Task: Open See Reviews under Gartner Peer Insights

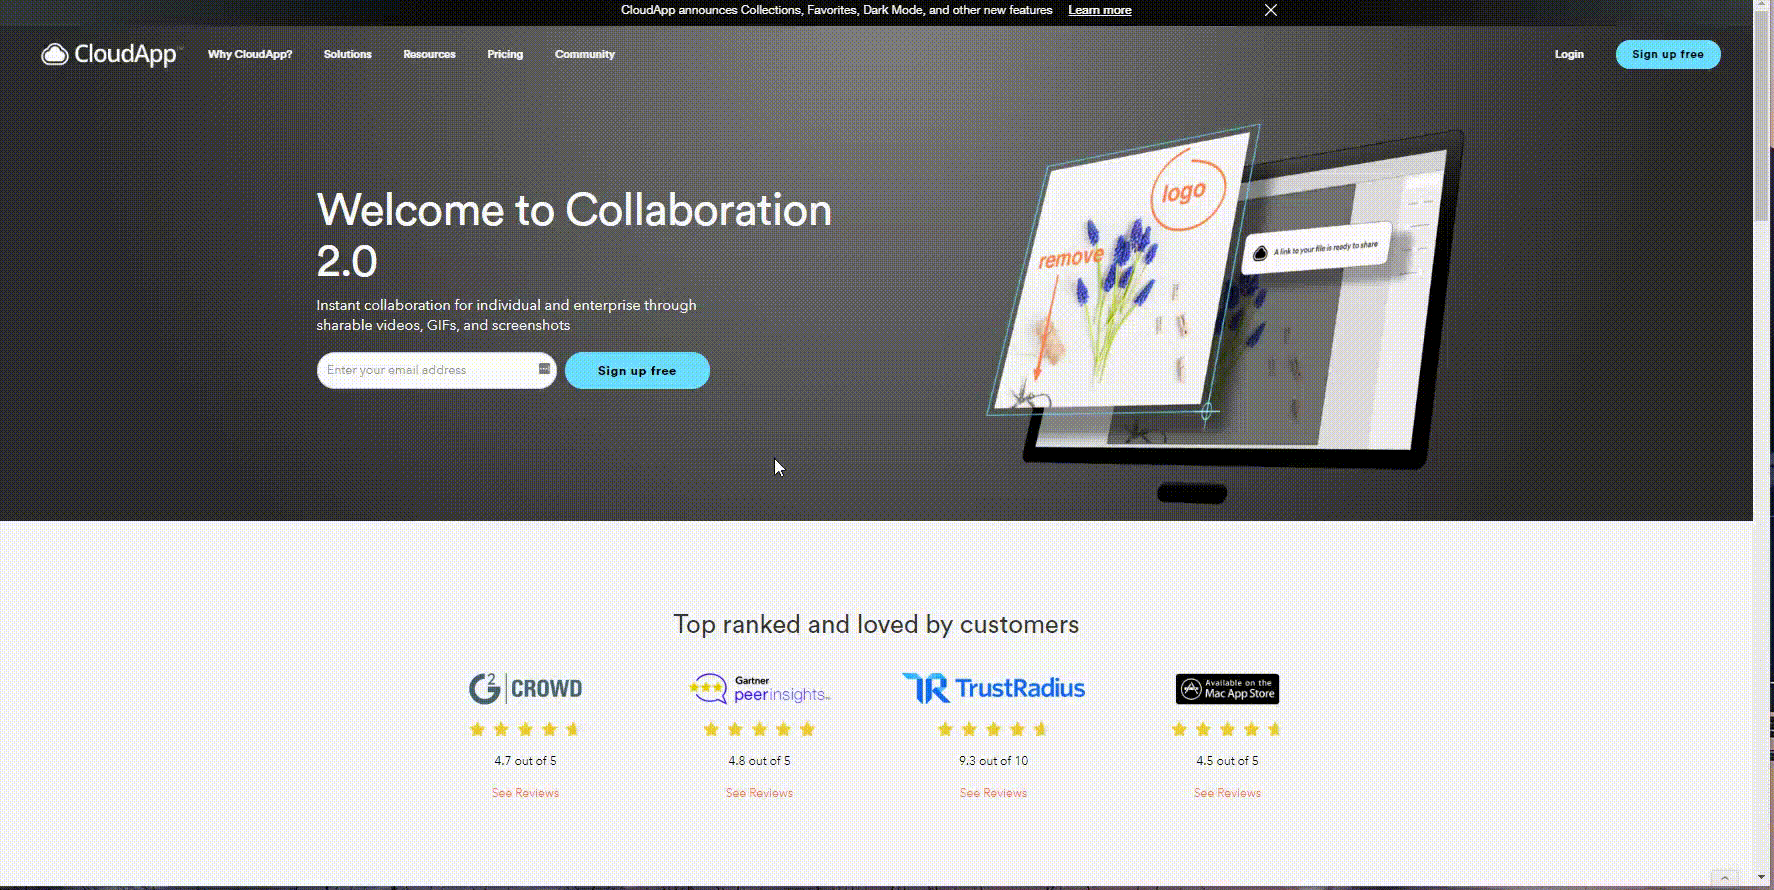Action: point(759,793)
